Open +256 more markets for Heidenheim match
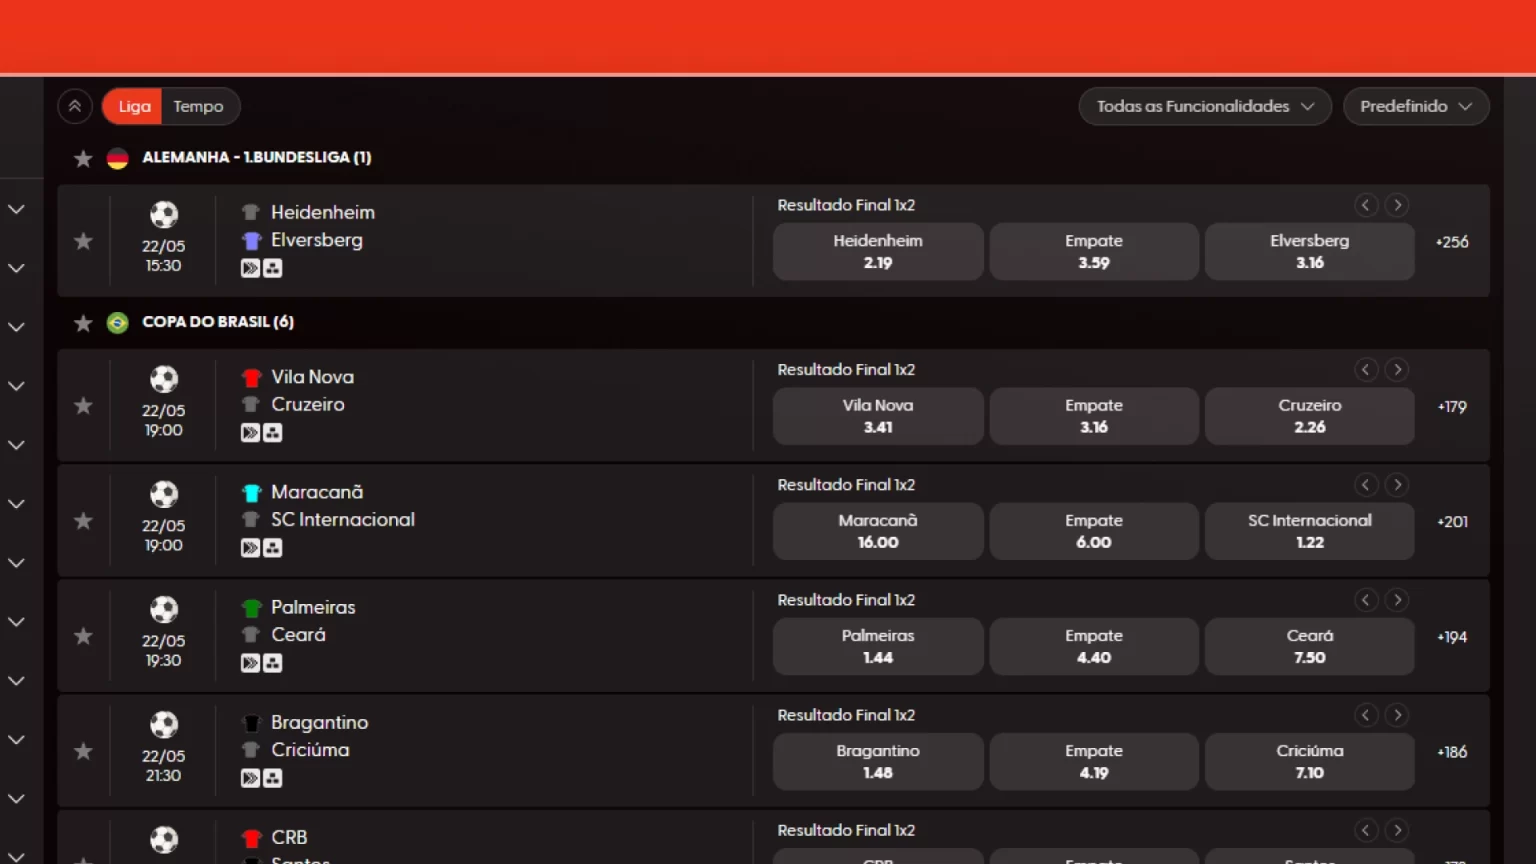The image size is (1536, 864). pos(1452,242)
